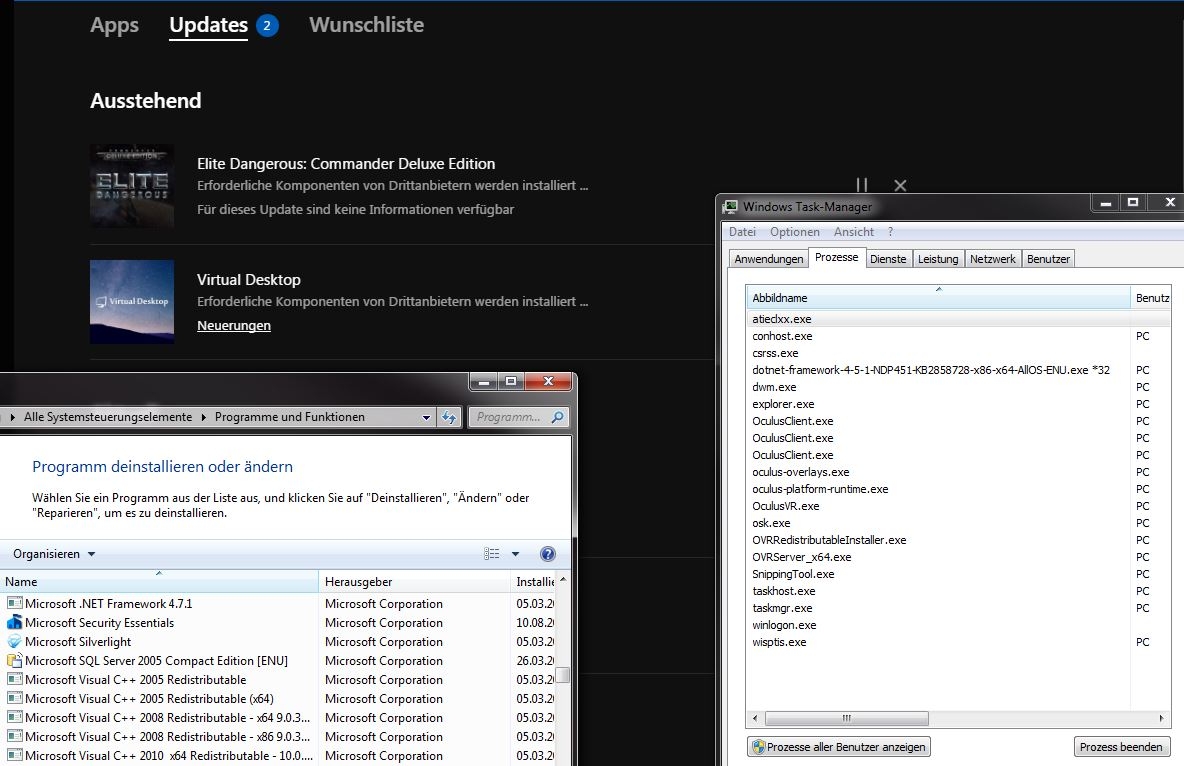1184x766 pixels.
Task: Sort processes by Abbildname column header
Action: pos(938,298)
